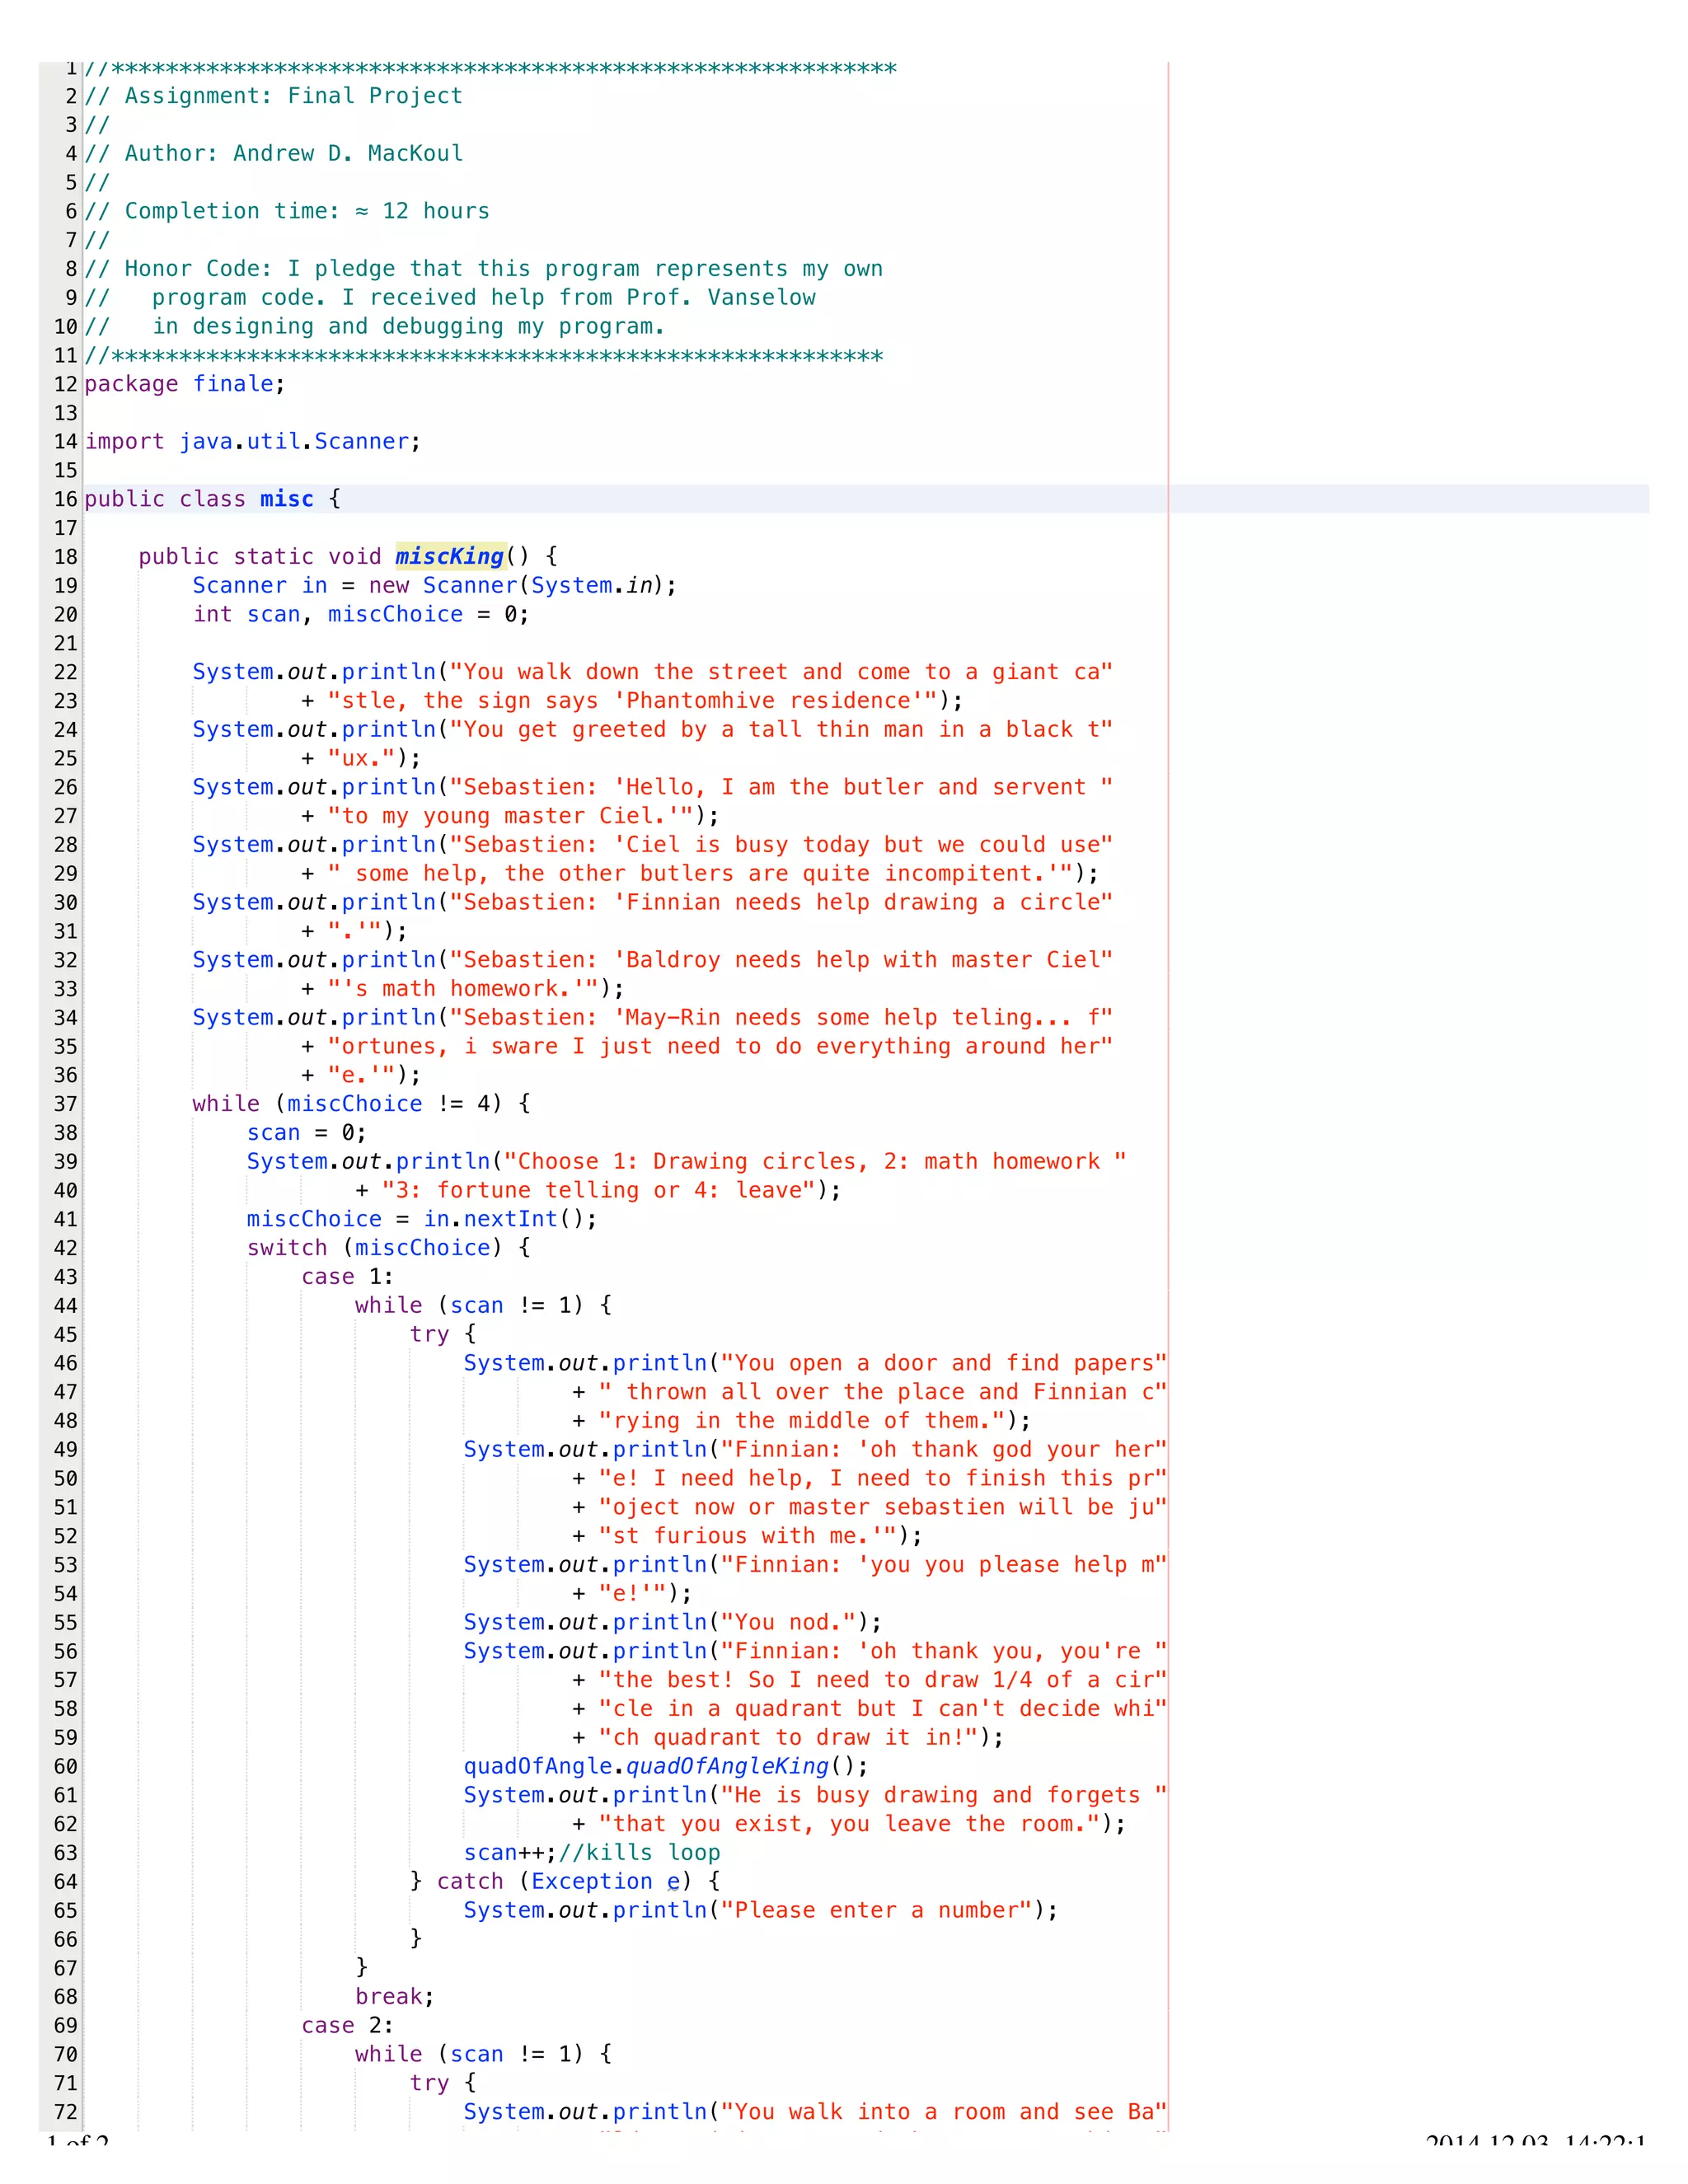Click the 'package finale;' statement
The width and height of the screenshot is (1688, 2184).
coord(185,384)
